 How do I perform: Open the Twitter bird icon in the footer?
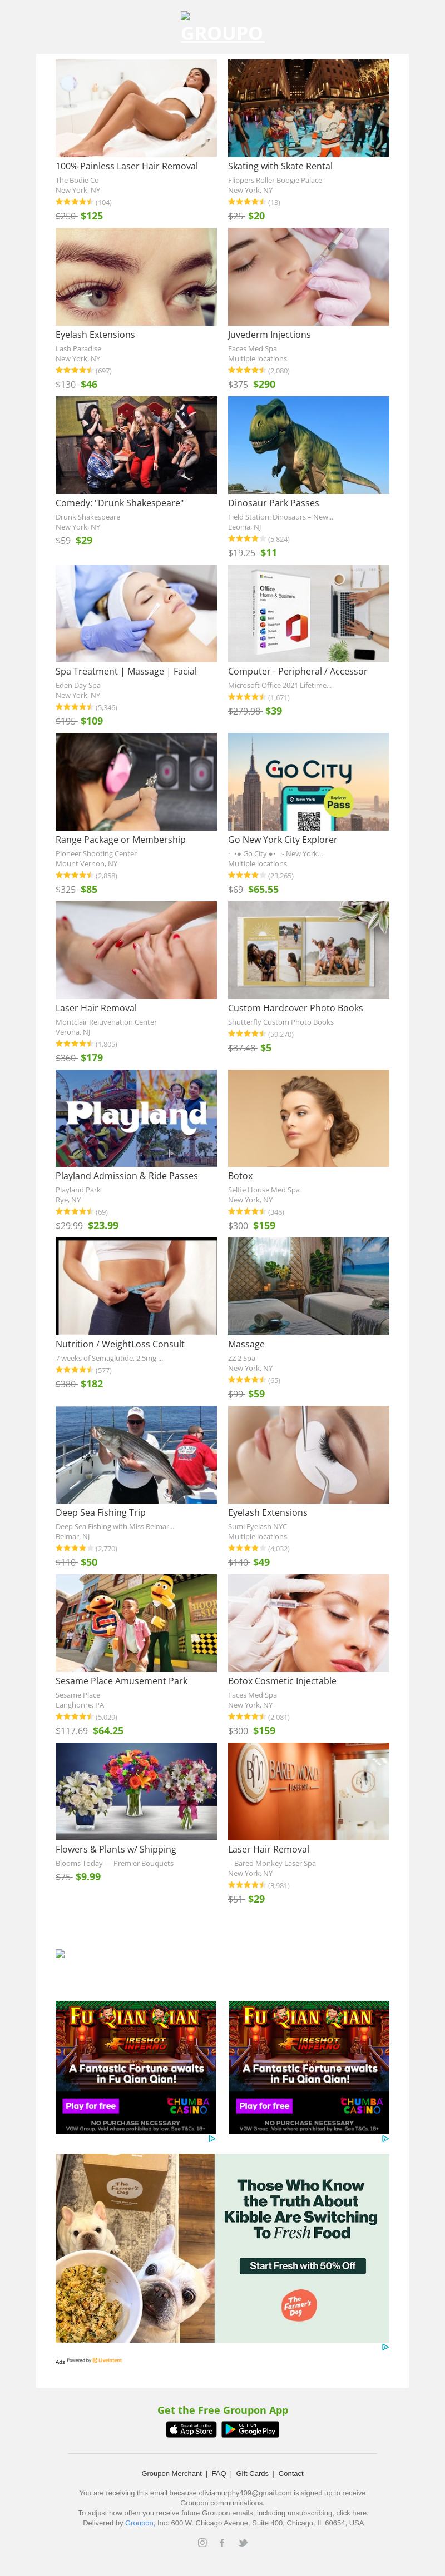coord(242,2542)
